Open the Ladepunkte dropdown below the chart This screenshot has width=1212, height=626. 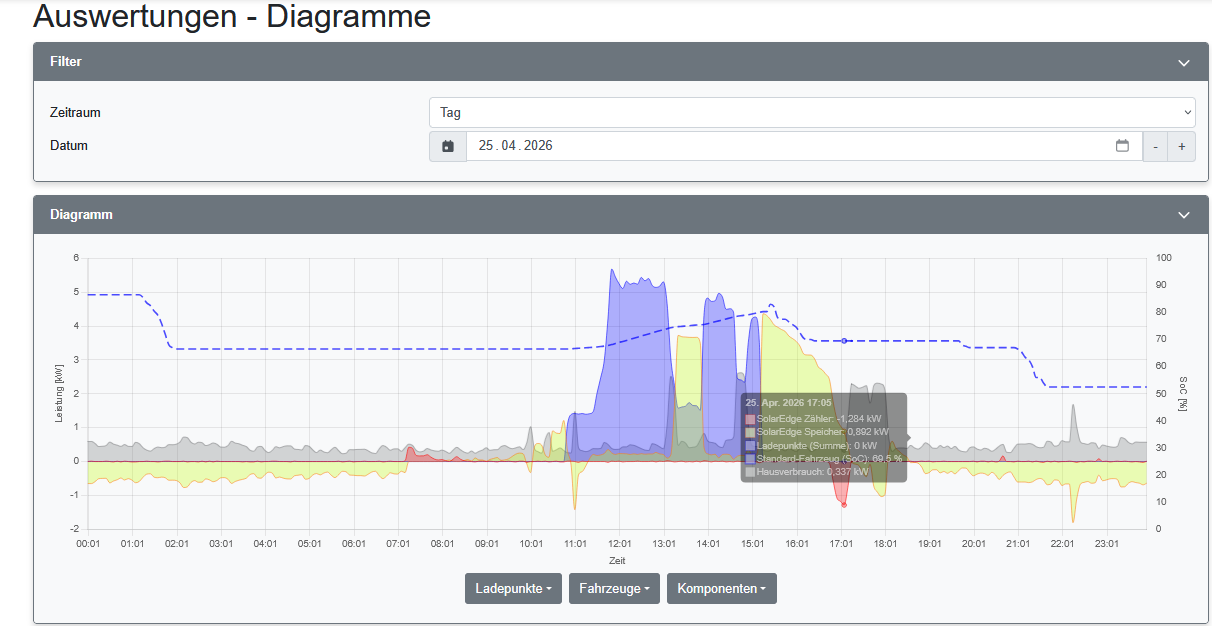click(512, 588)
